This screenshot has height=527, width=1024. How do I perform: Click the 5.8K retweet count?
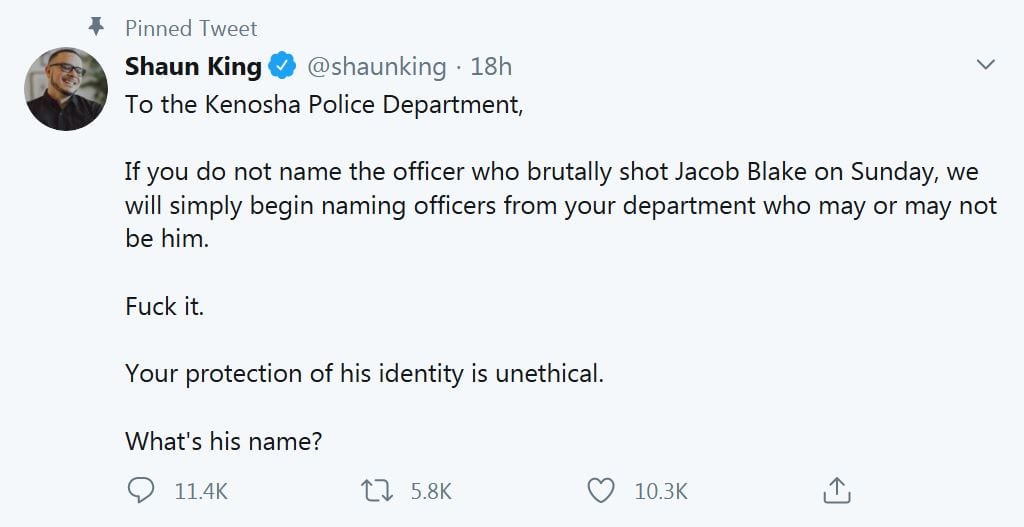pyautogui.click(x=431, y=491)
